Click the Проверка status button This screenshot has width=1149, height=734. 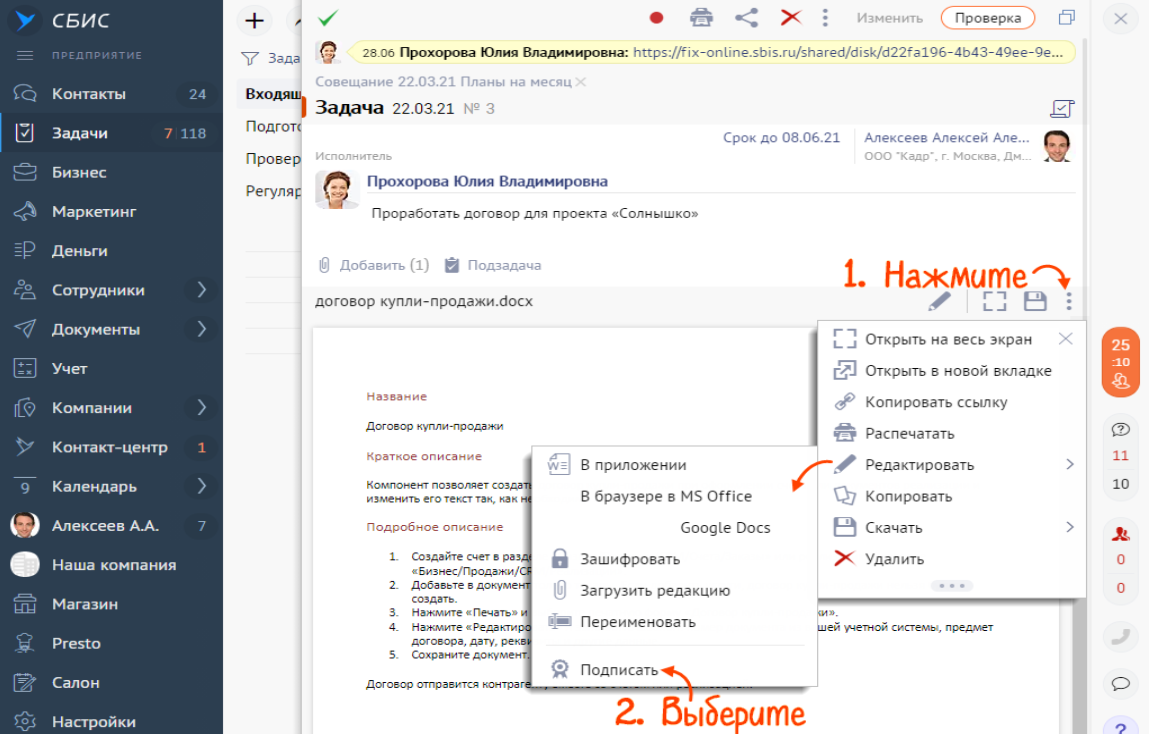click(x=988, y=18)
